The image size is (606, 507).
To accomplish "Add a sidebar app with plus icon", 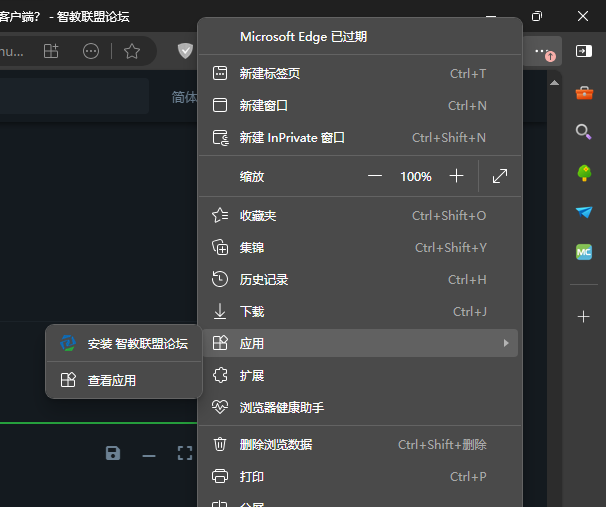I will click(584, 317).
